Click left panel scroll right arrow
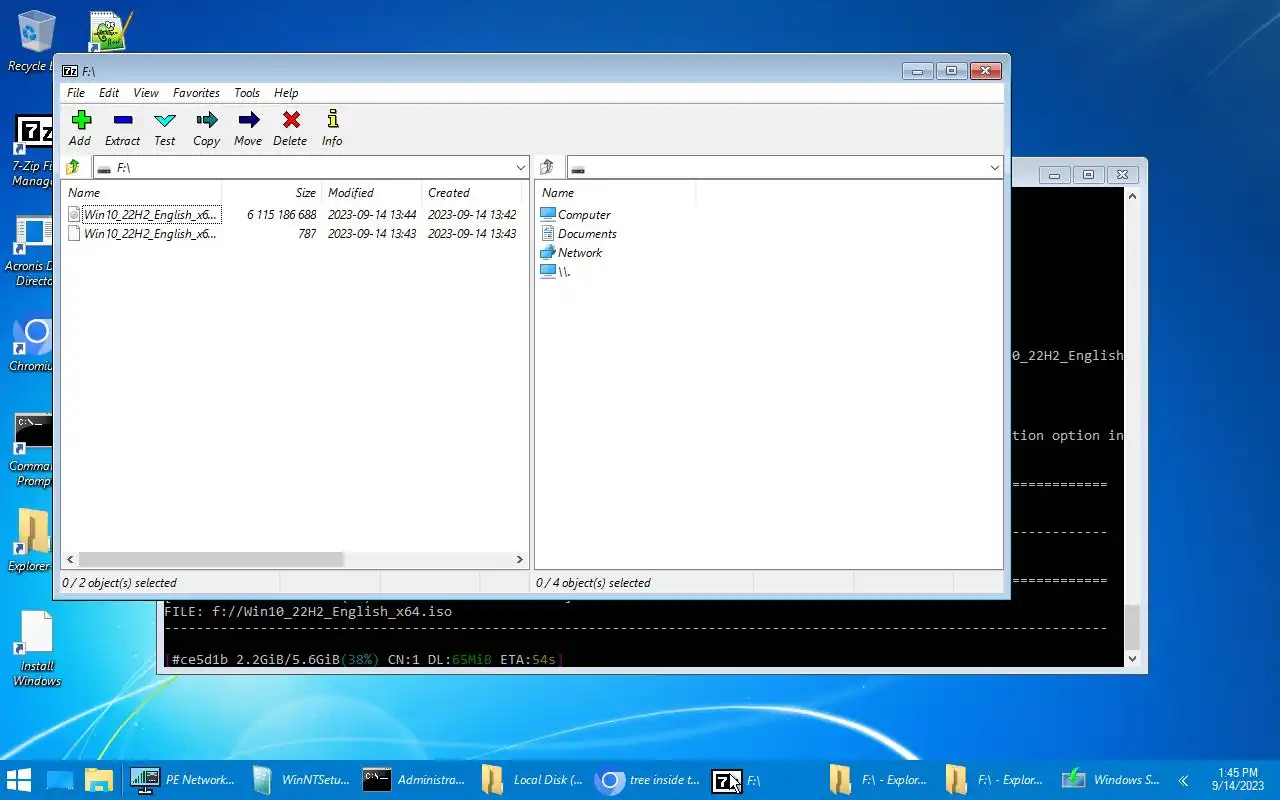1280x800 pixels. pyautogui.click(x=520, y=560)
